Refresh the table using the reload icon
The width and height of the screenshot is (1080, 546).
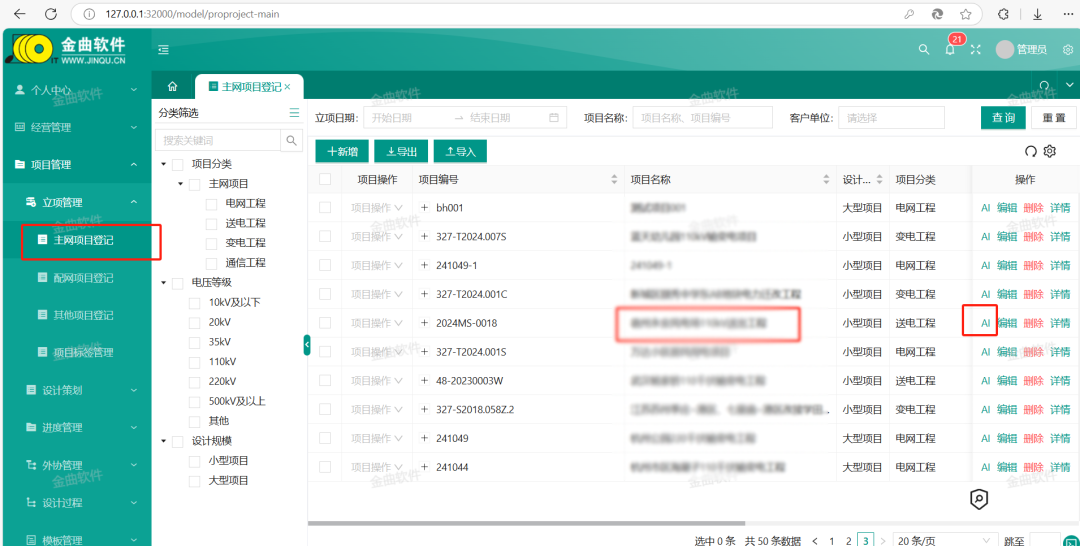coord(1031,151)
